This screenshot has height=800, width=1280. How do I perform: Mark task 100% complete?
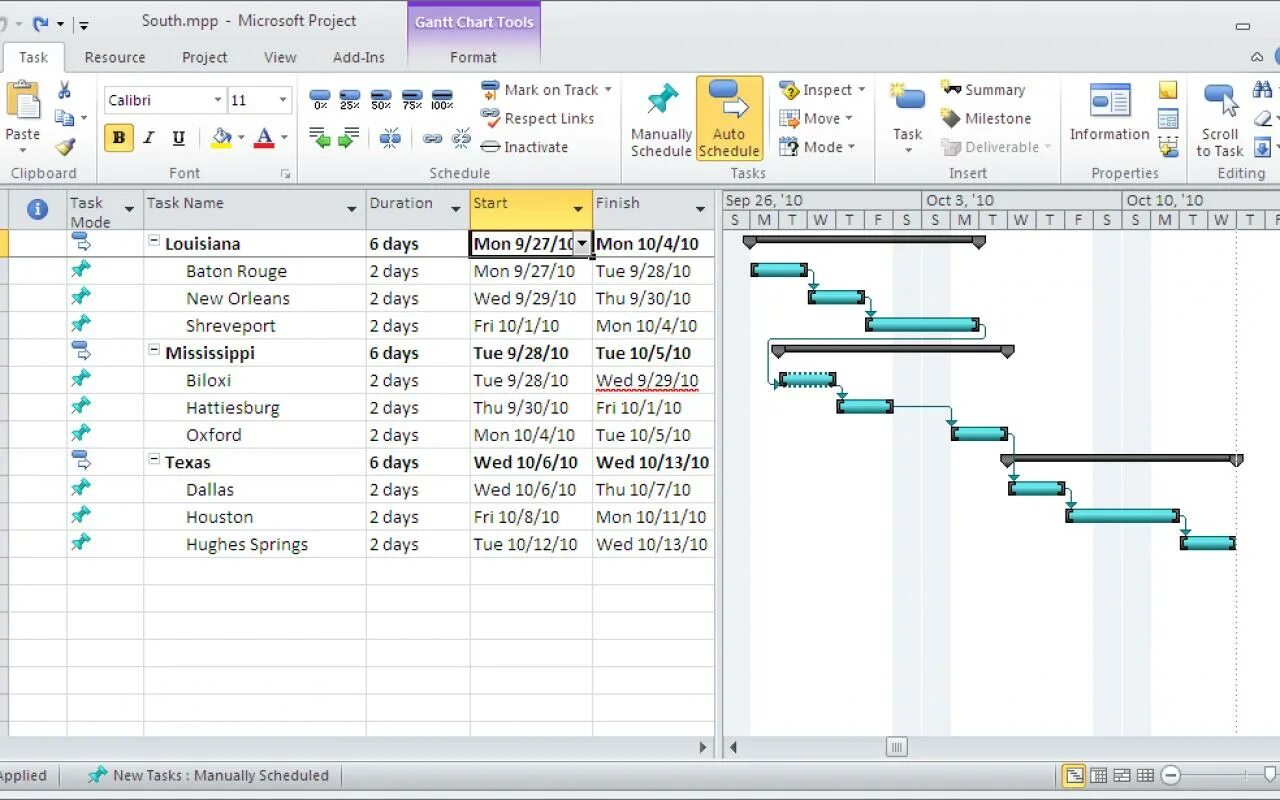(442, 99)
